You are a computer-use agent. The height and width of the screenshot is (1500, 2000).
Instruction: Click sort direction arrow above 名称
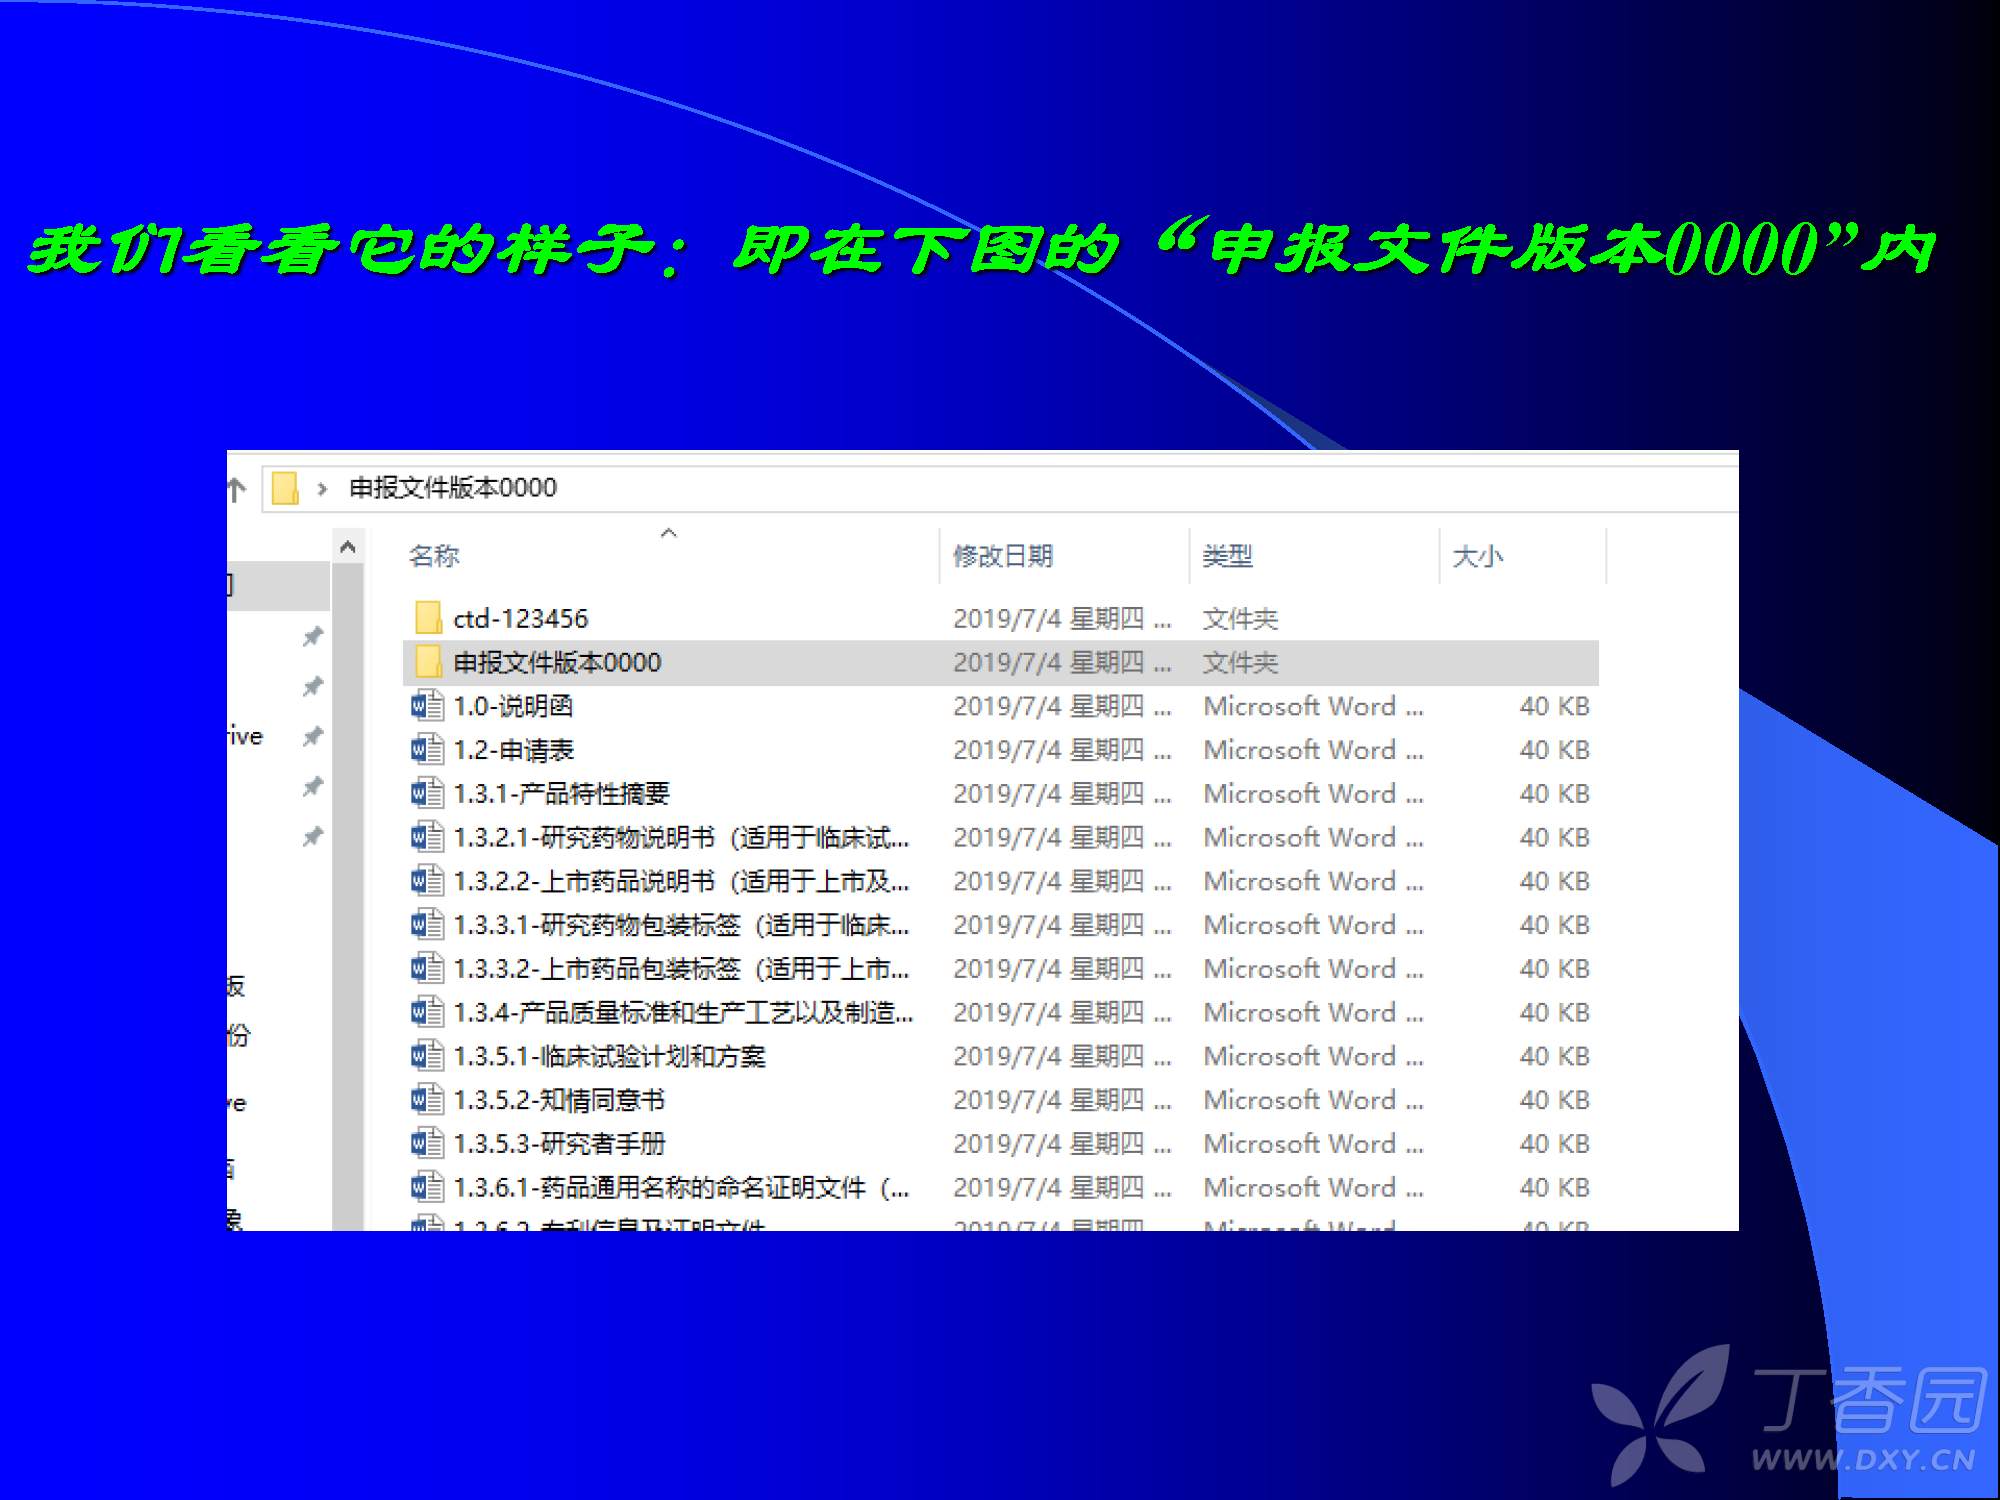coord(669,533)
